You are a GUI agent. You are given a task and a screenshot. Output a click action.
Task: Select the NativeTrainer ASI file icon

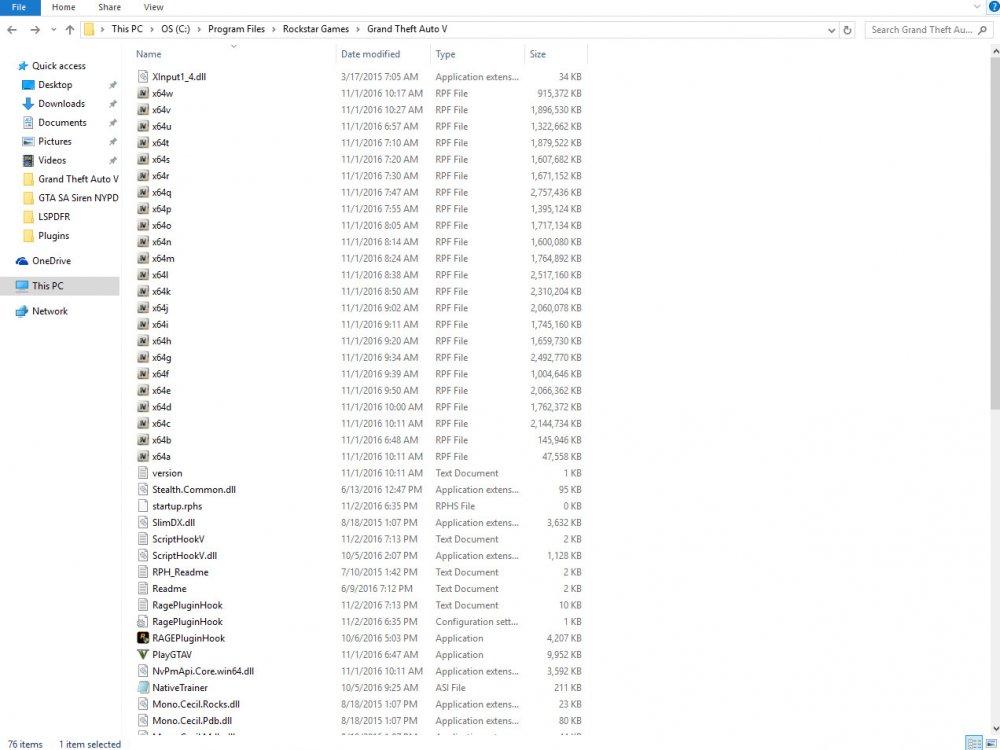(143, 688)
